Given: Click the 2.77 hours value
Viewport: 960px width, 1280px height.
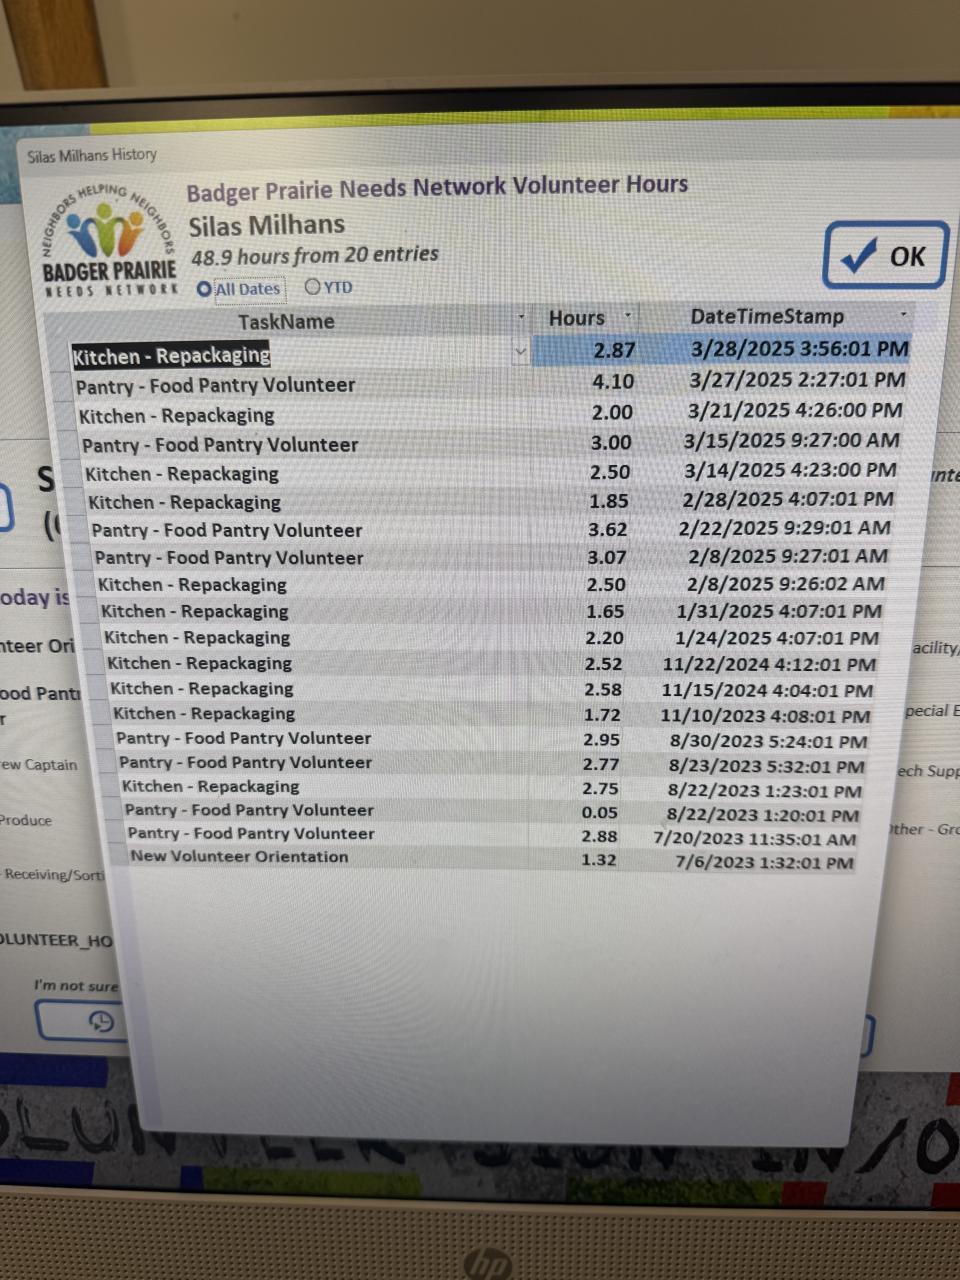Looking at the screenshot, I should 600,765.
